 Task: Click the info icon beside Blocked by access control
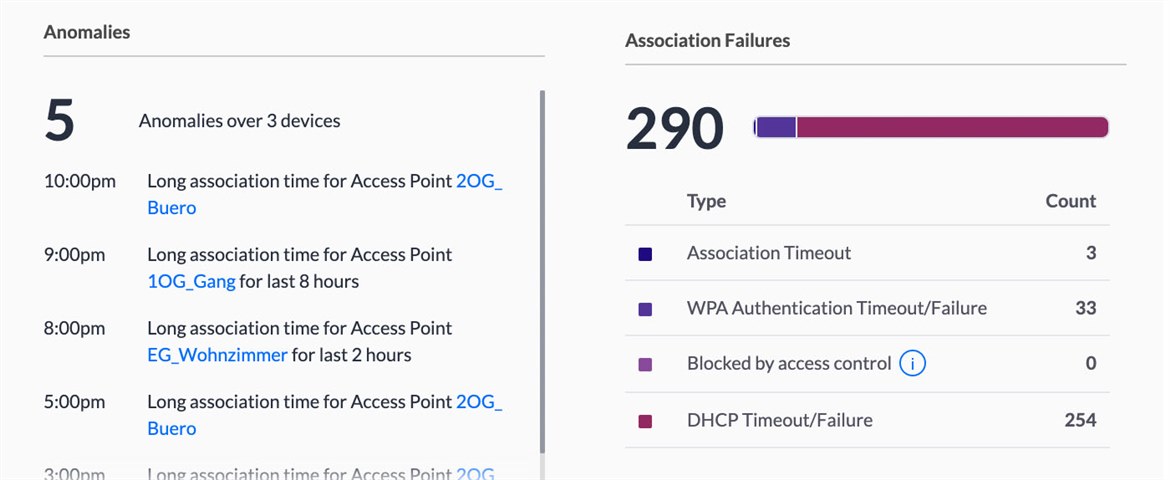click(912, 364)
